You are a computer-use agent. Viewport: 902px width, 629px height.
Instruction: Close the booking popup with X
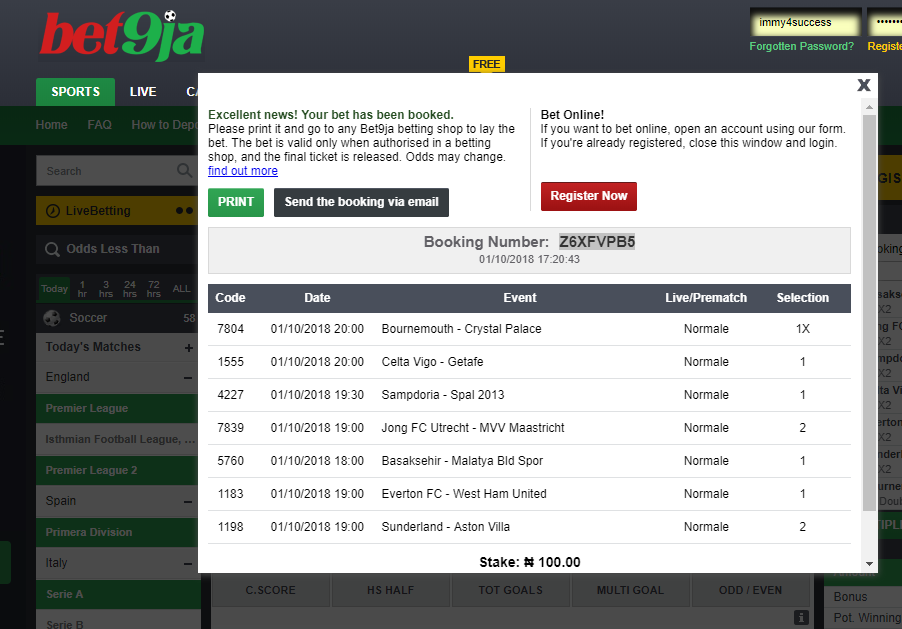(863, 85)
